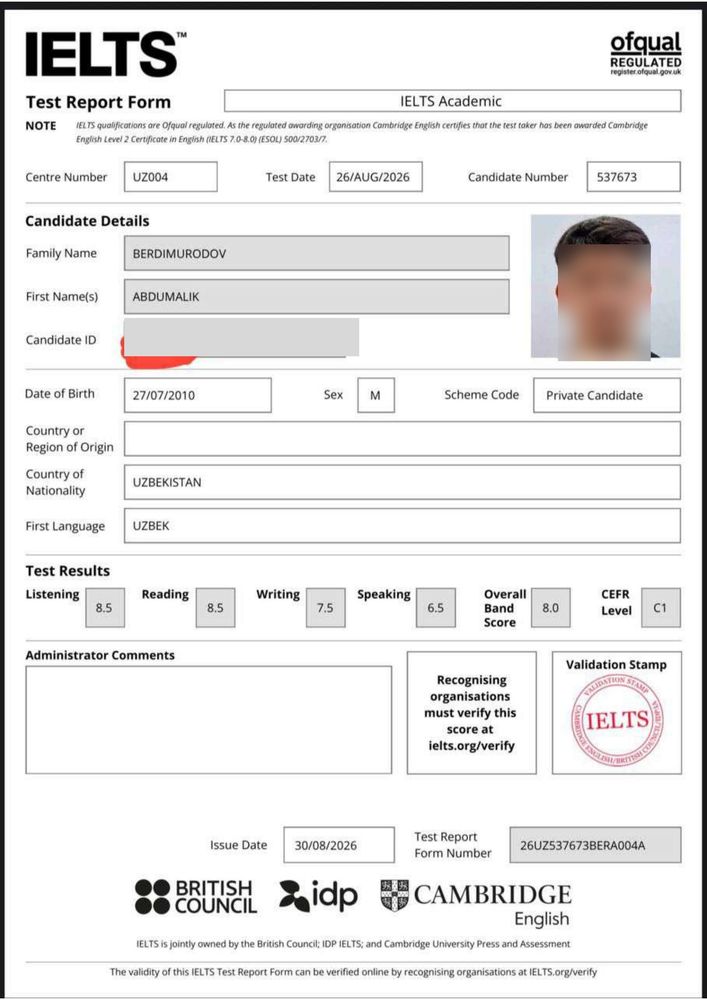This screenshot has width=707, height=1000.
Task: Click the Writing score box 7.5
Action: point(326,608)
